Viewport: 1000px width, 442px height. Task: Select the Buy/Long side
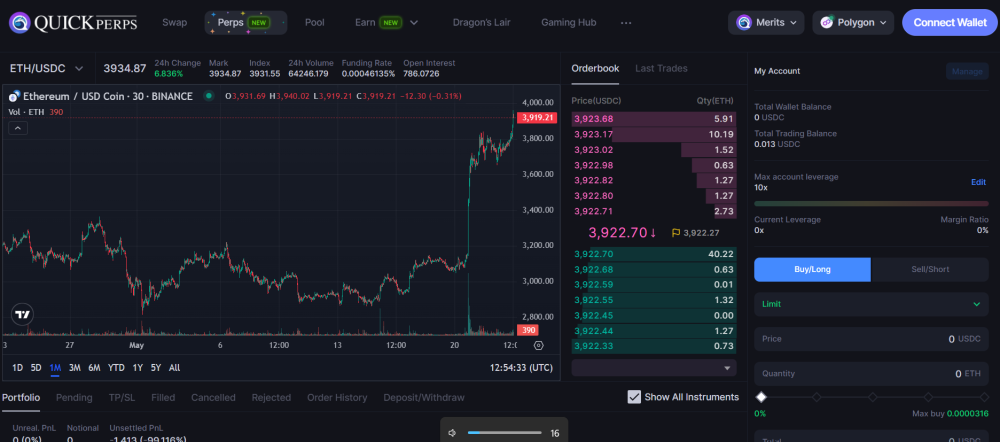(812, 269)
